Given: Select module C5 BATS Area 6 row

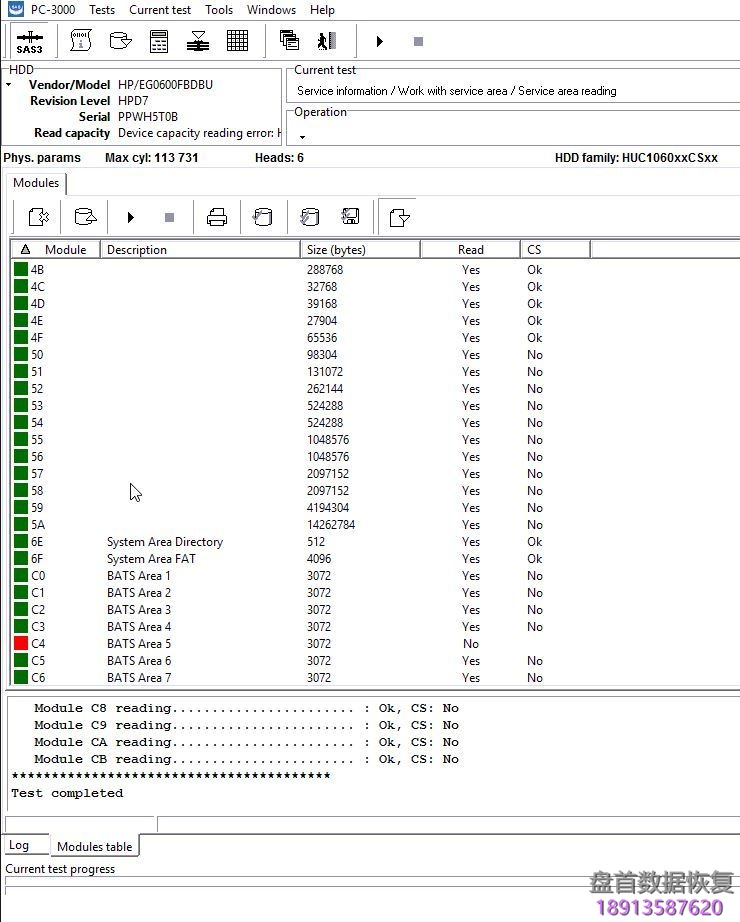Looking at the screenshot, I should coord(300,660).
